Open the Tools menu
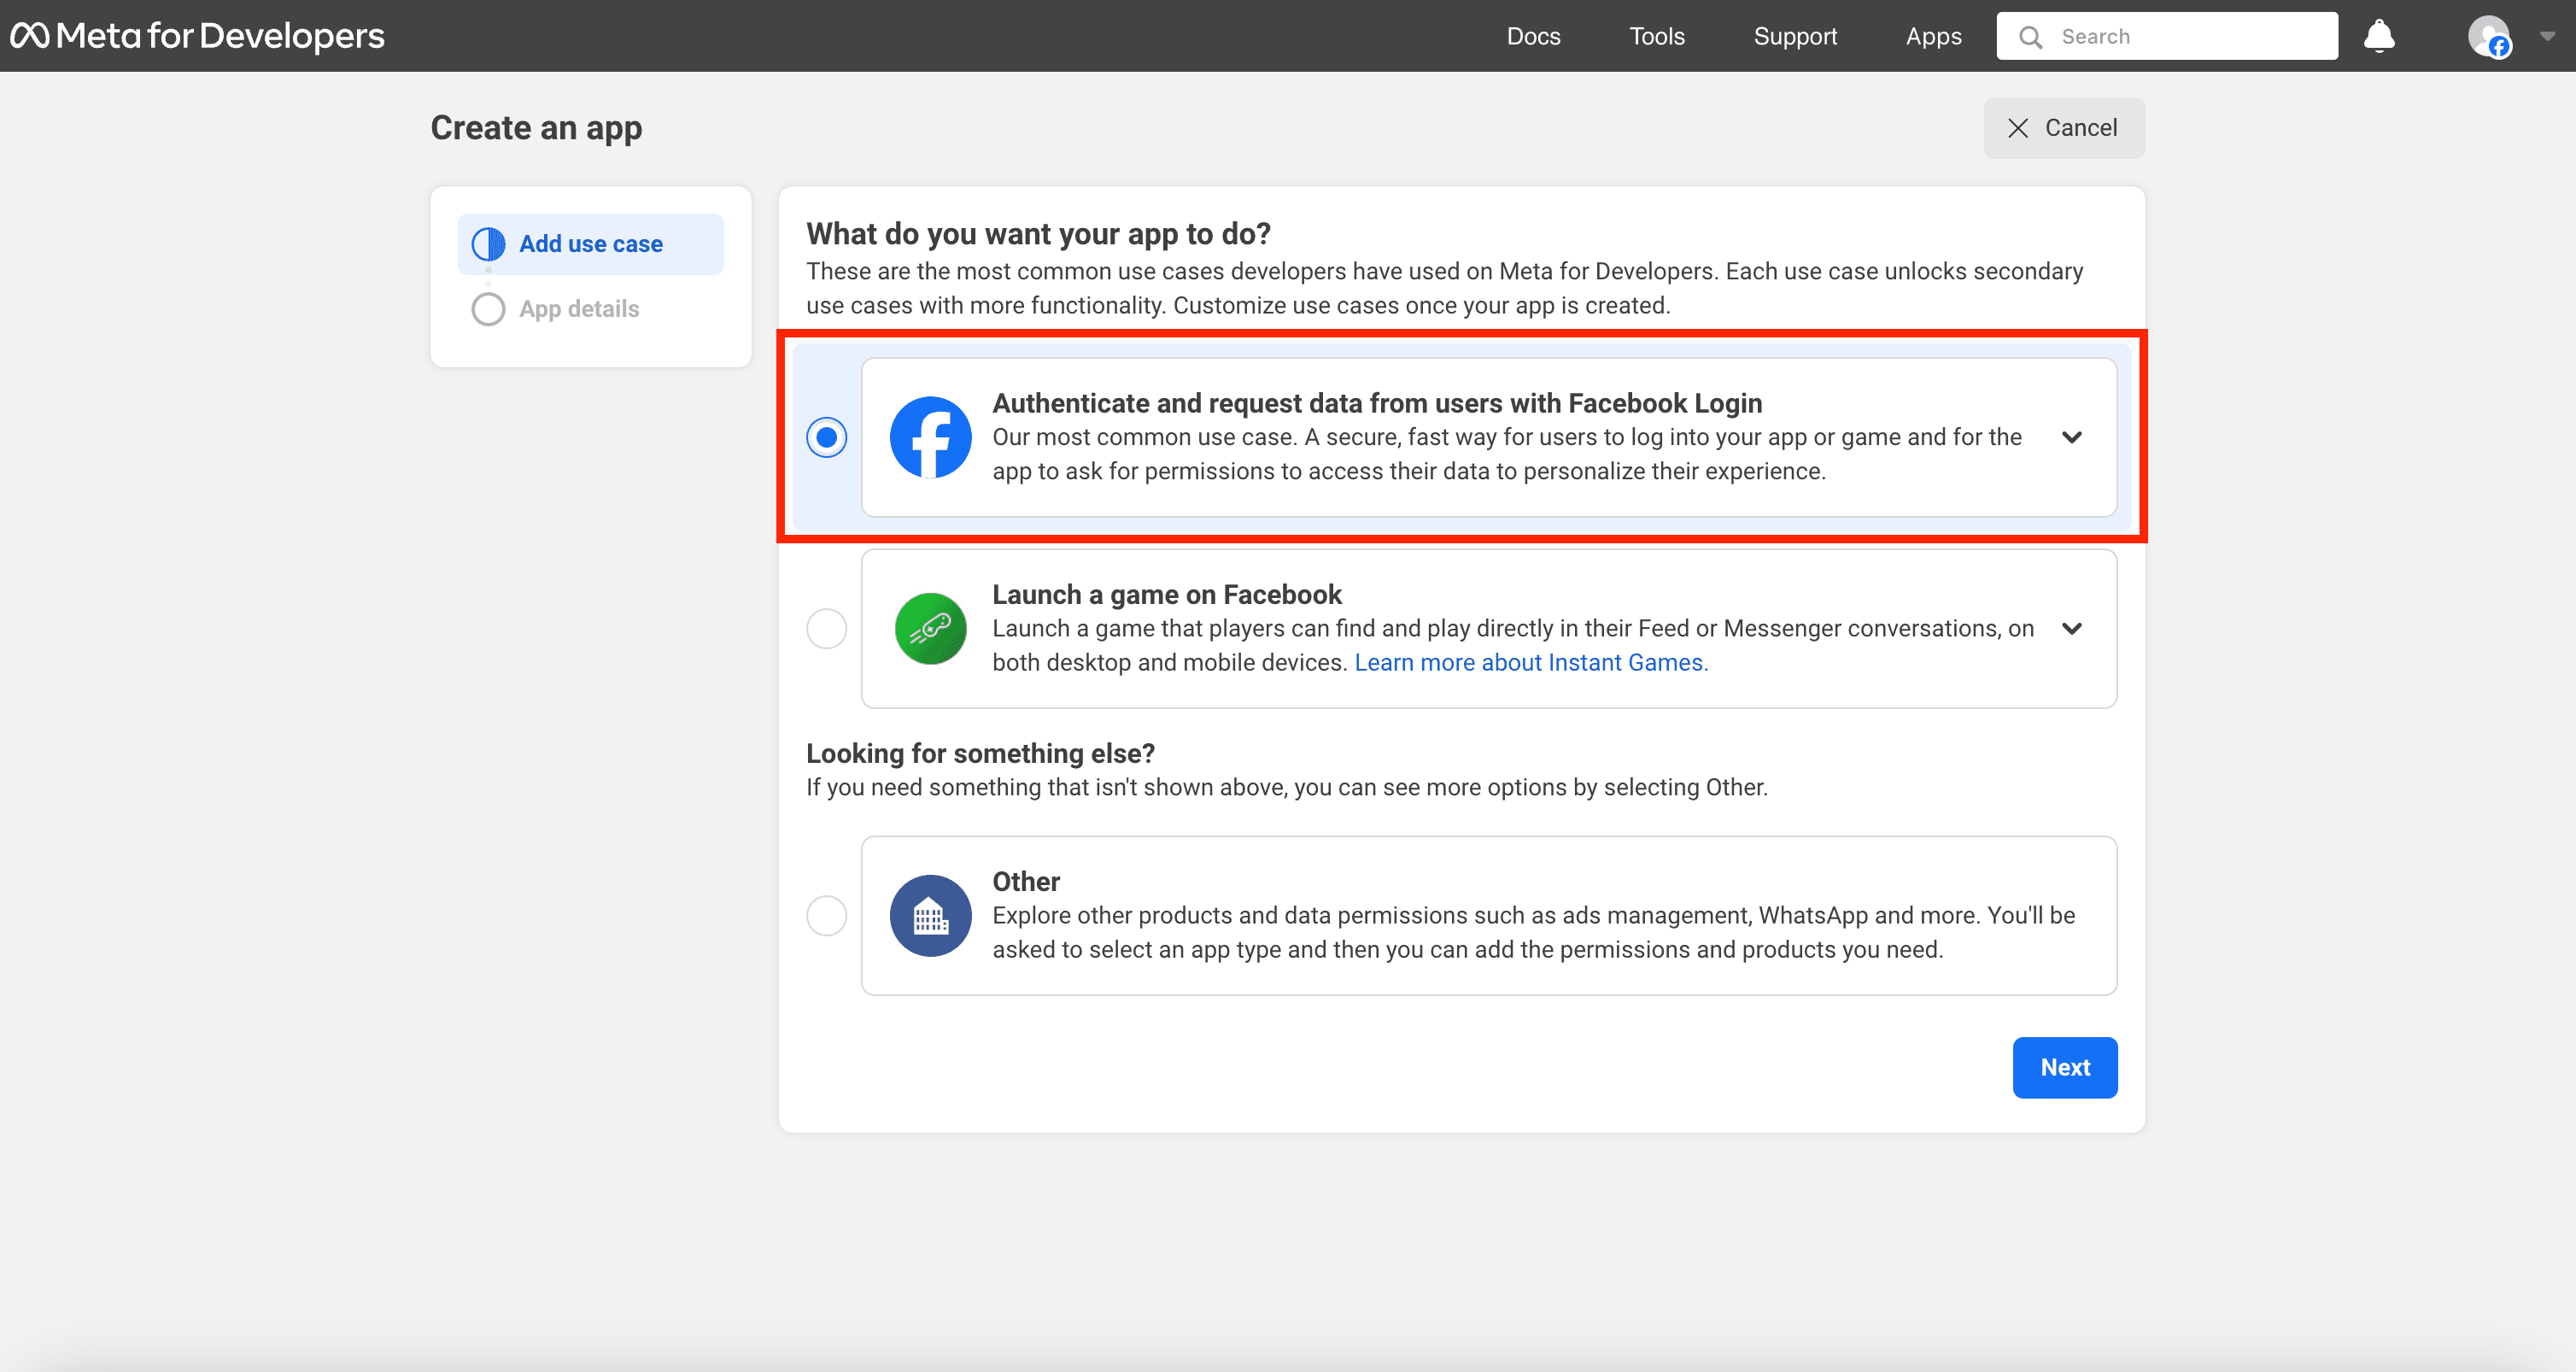The image size is (2576, 1372). (x=1656, y=36)
